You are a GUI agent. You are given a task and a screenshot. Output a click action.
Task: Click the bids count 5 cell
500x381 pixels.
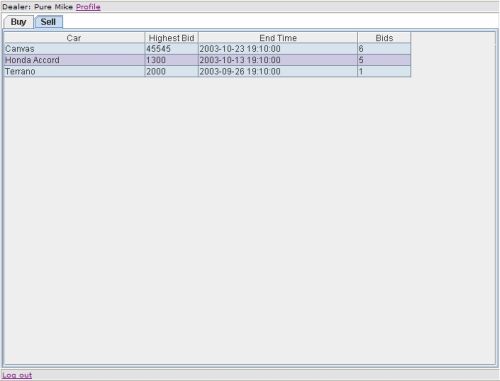[384, 60]
